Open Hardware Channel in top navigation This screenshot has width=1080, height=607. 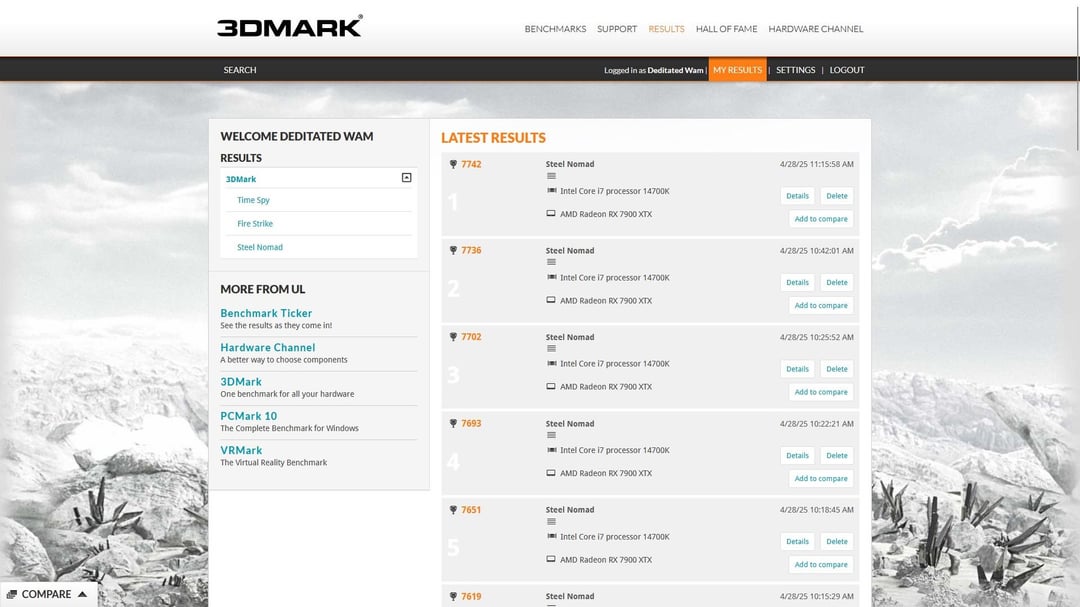[x=816, y=29]
